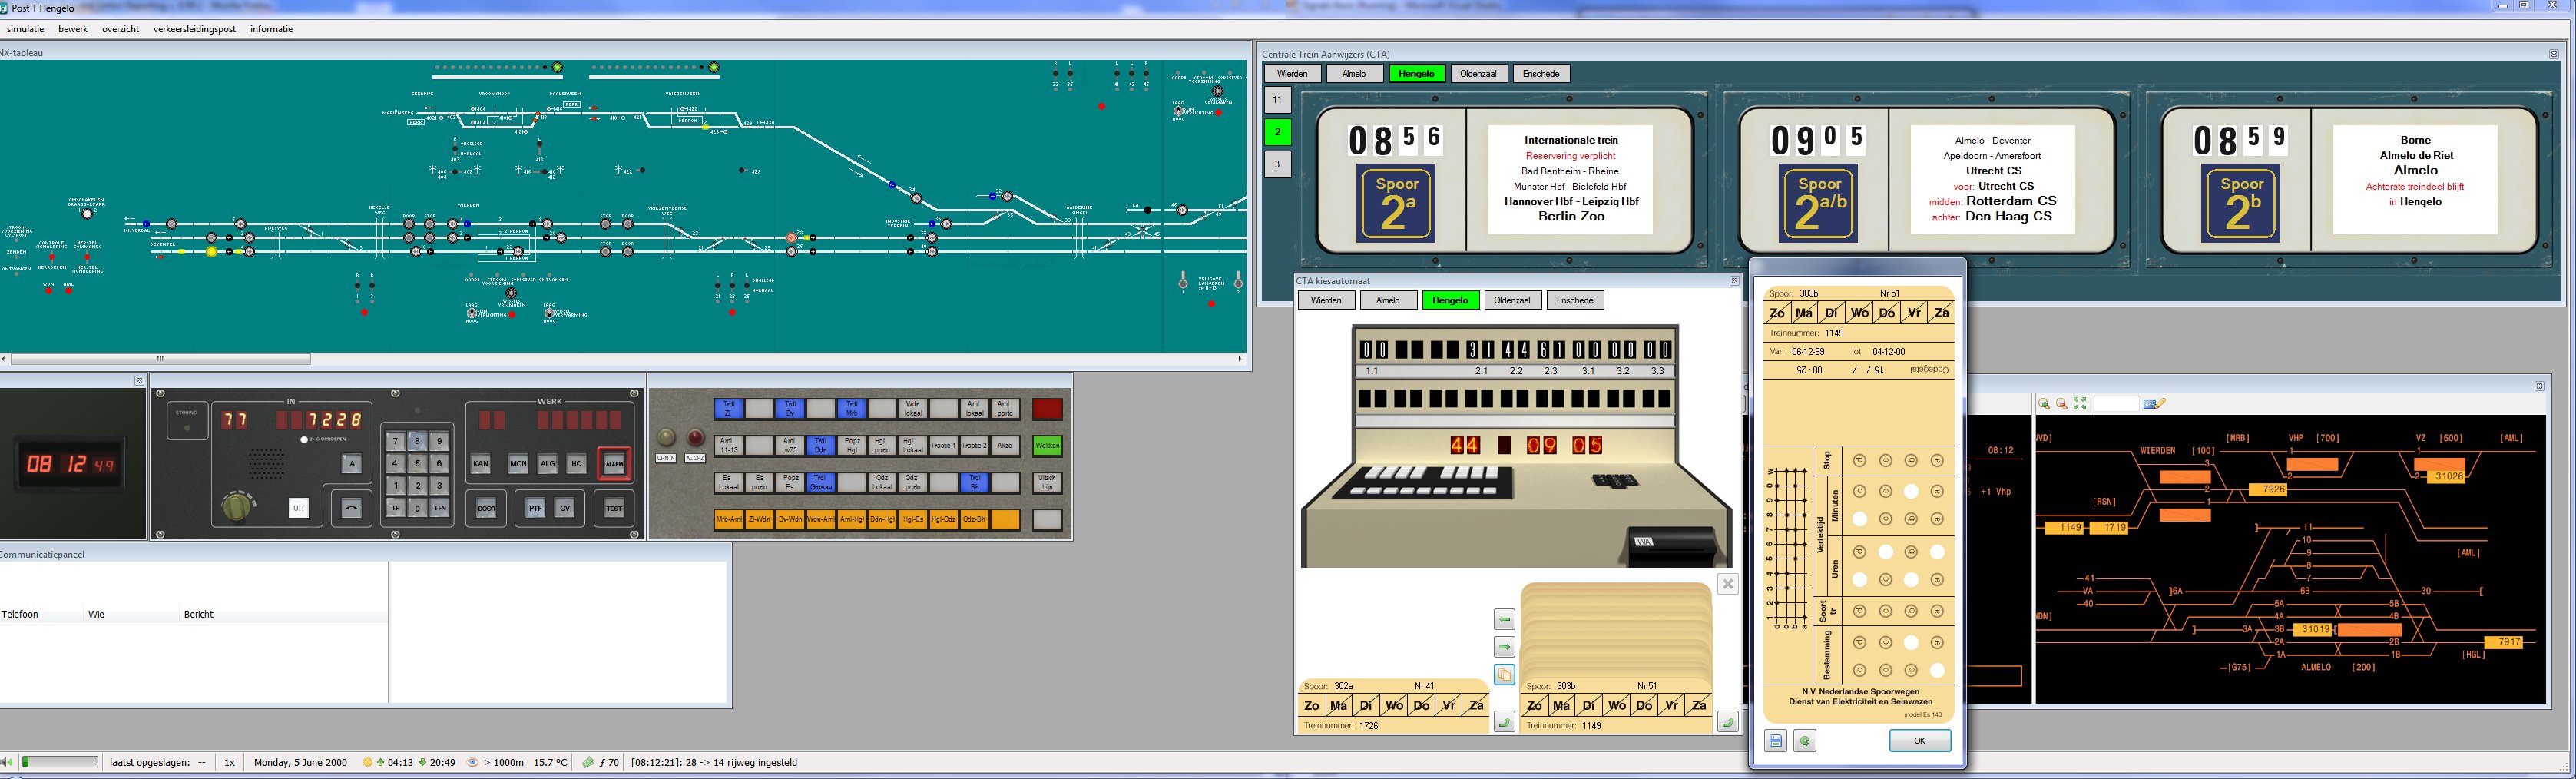
Task: Click the Mrb-Aml orange line button
Action: 728,519
